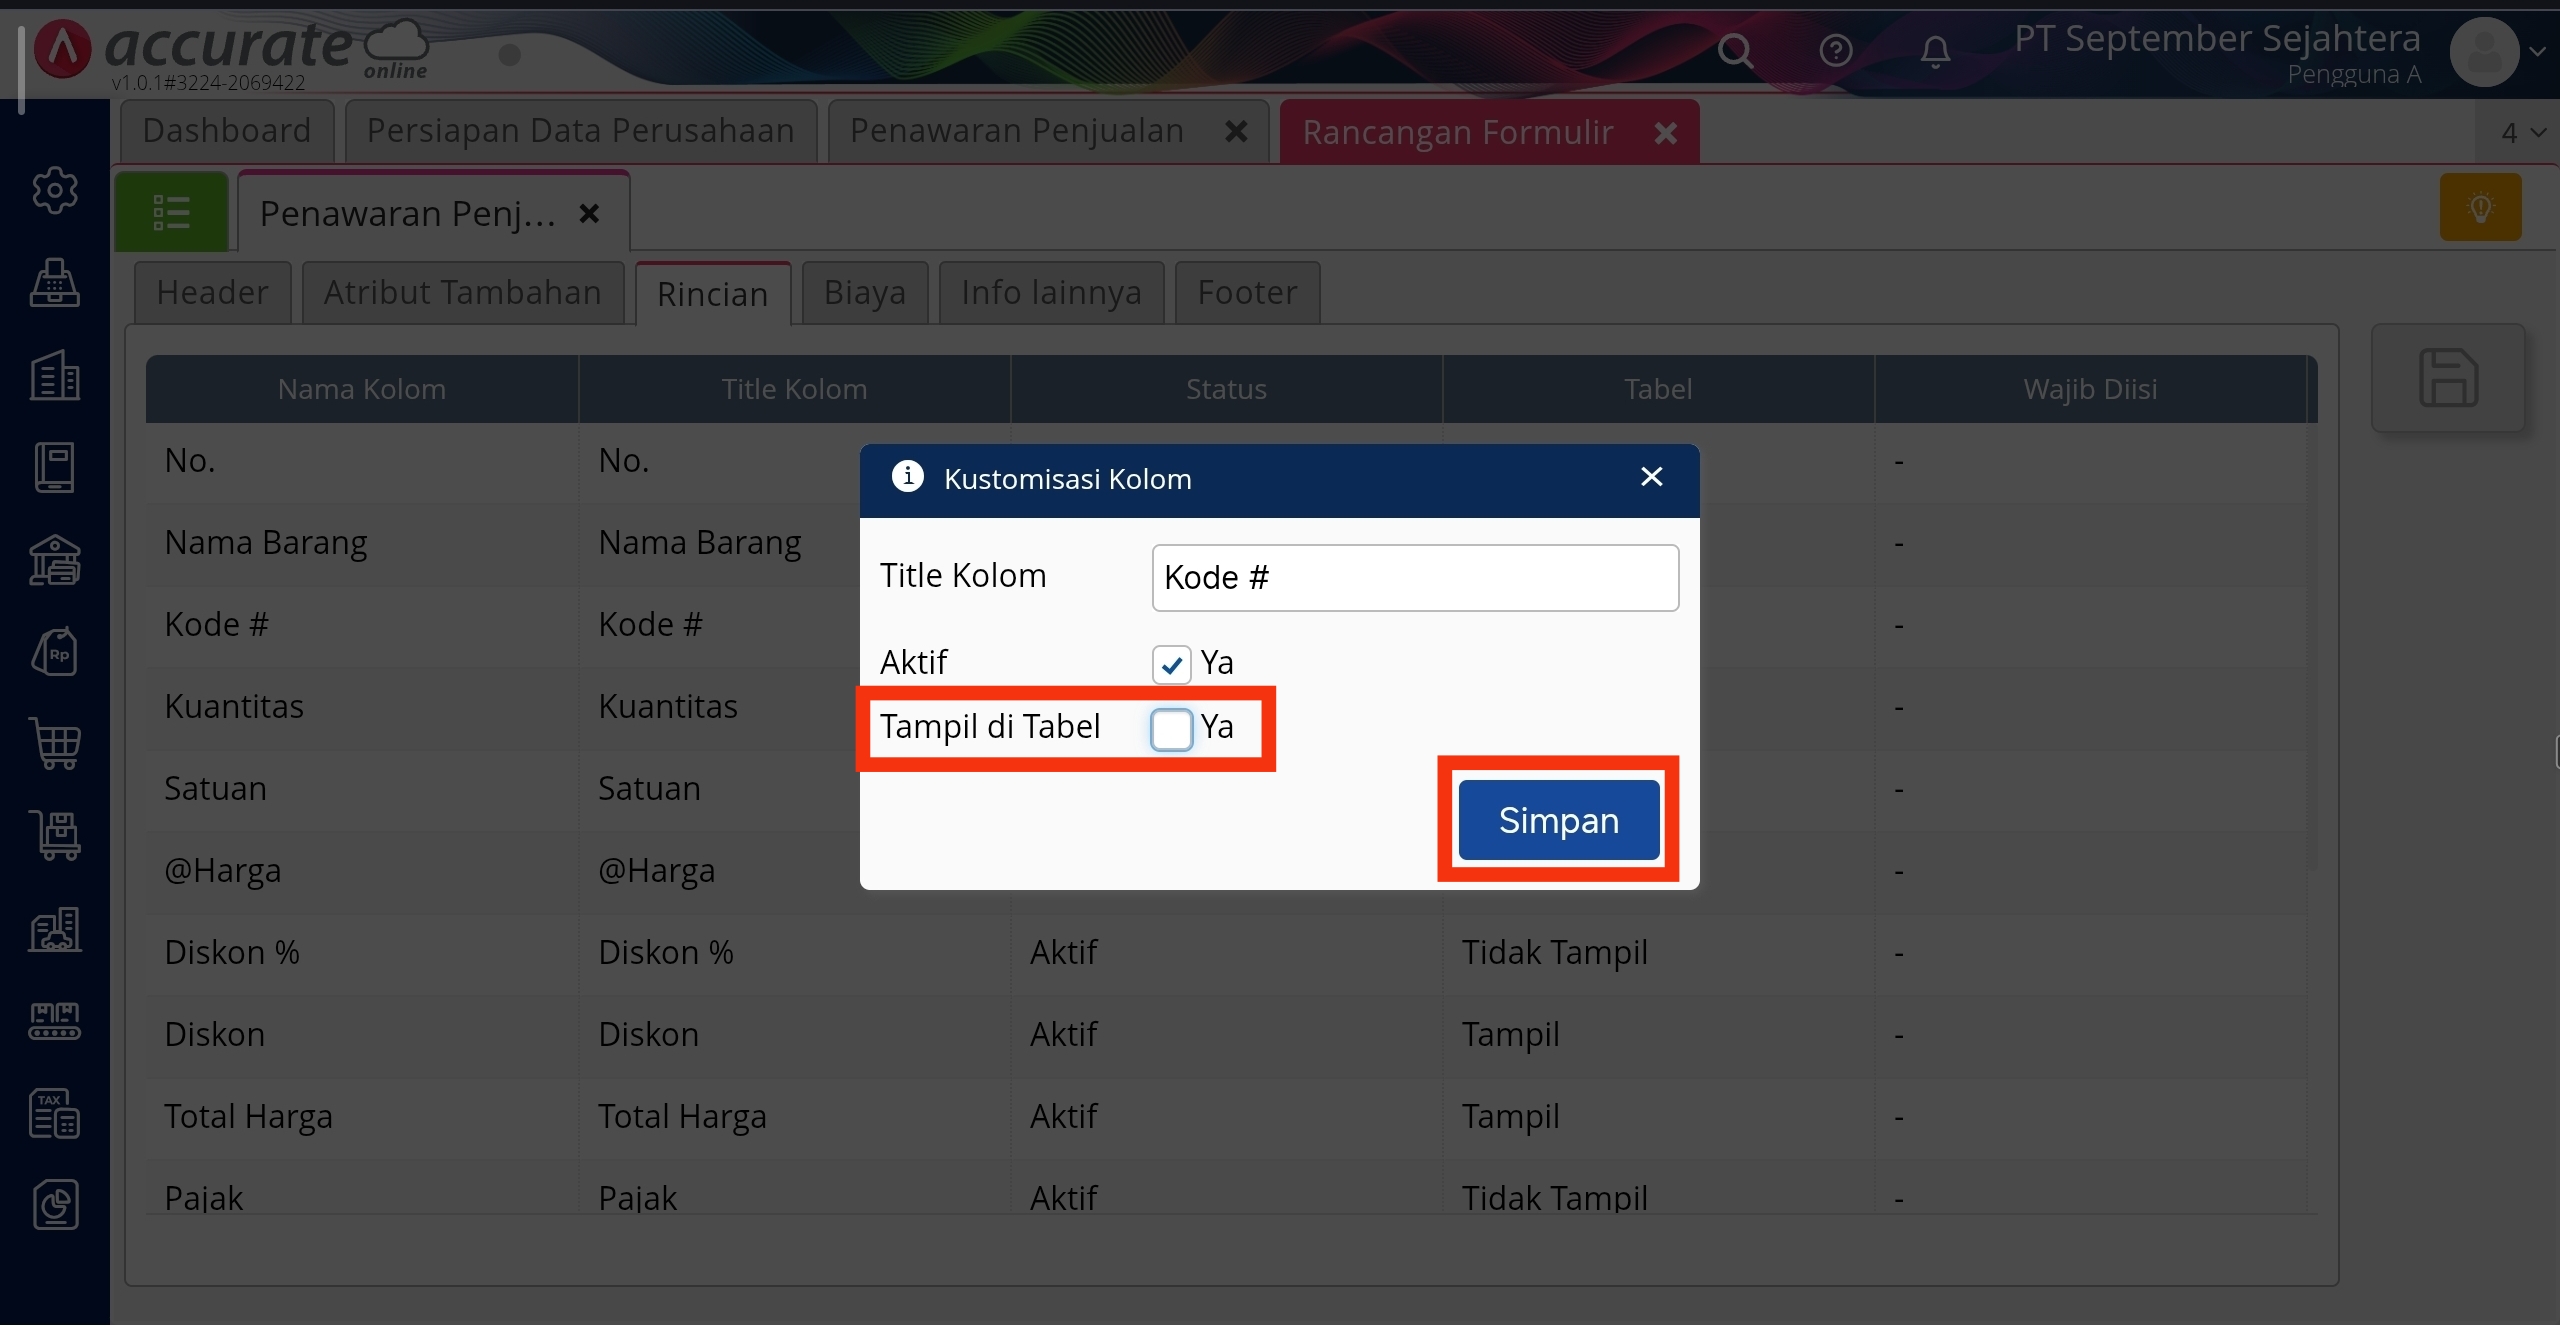The width and height of the screenshot is (2560, 1327).
Task: Open the notification bell
Action: pyautogui.click(x=1935, y=50)
